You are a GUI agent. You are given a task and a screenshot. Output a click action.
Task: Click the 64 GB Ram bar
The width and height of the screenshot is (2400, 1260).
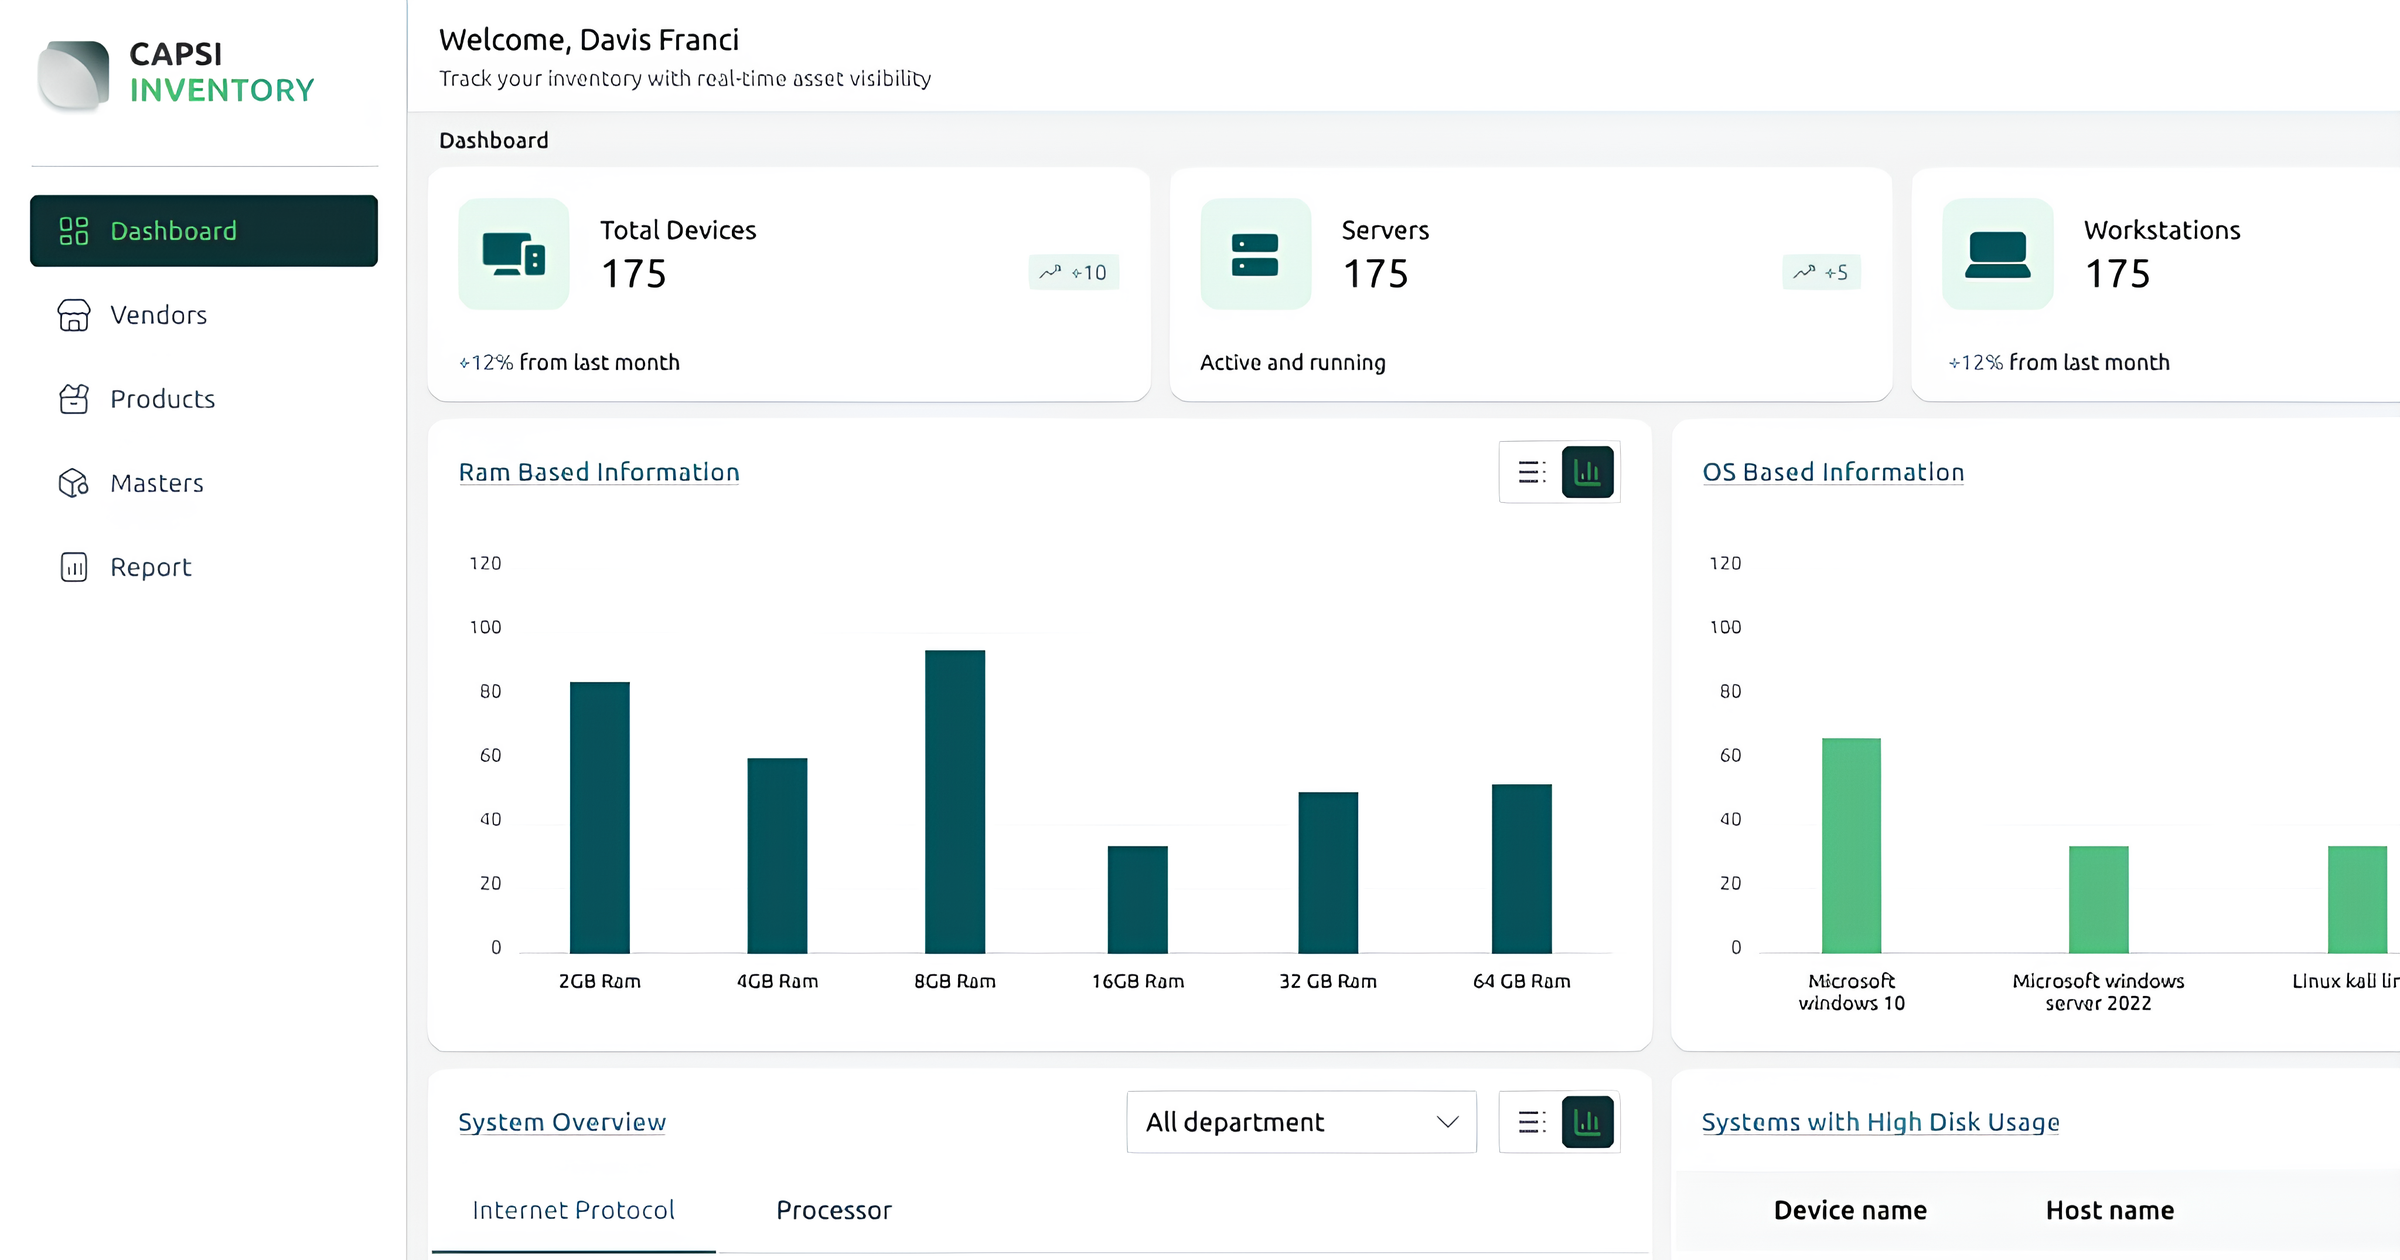point(1522,868)
